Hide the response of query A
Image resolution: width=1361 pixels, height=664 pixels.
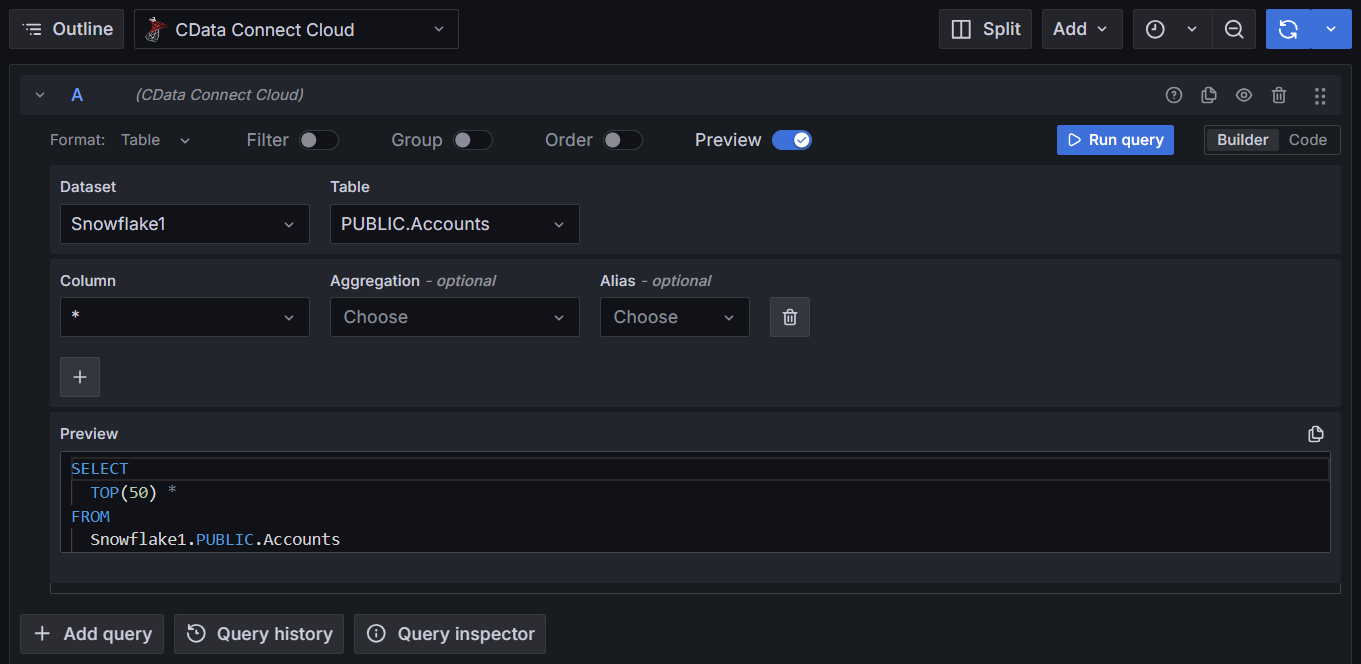(1244, 95)
